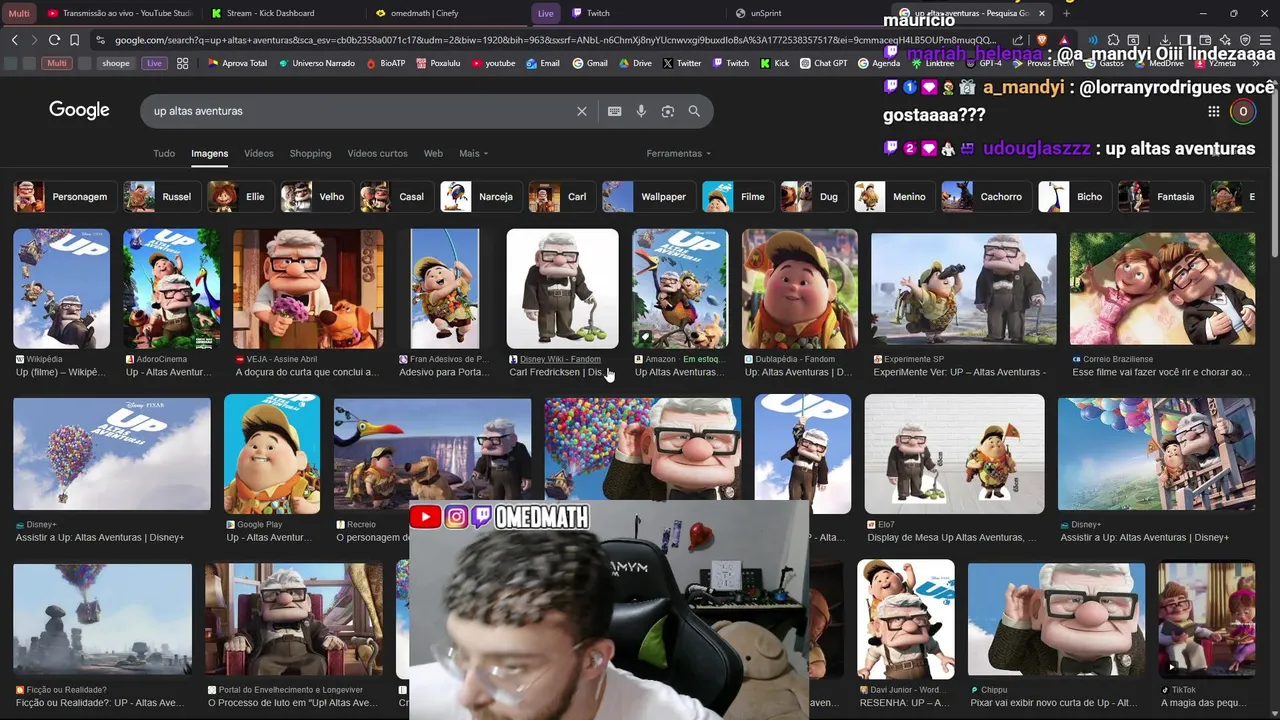Filter images by Carl chip

561,197
